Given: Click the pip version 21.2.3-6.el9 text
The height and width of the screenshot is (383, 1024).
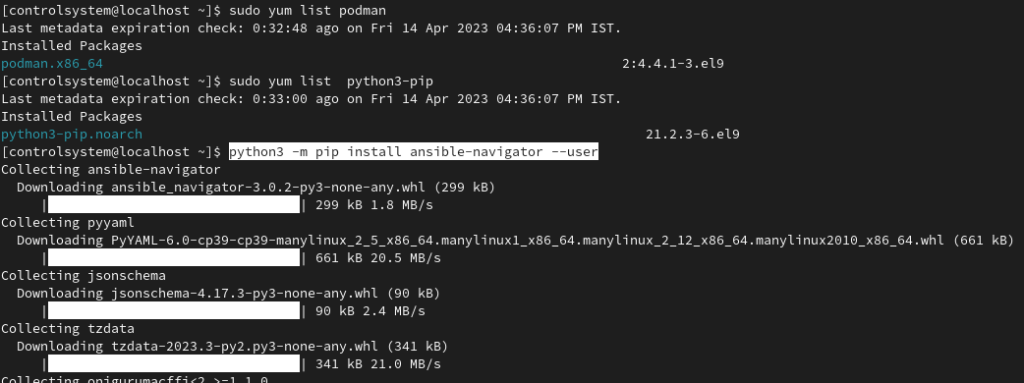Looking at the screenshot, I should [692, 135].
